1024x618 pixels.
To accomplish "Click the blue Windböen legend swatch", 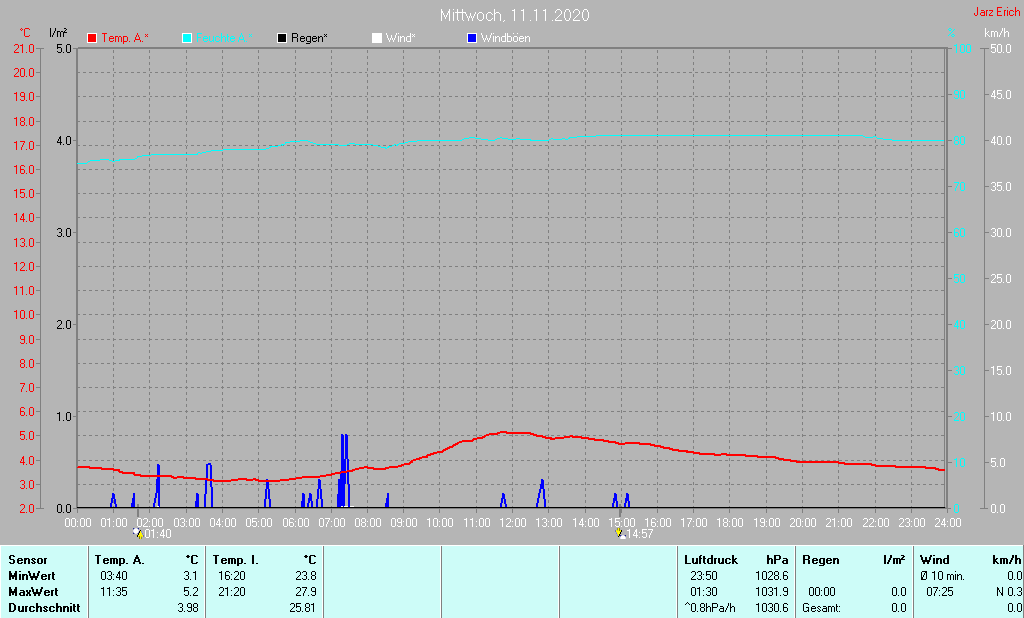I will click(472, 38).
